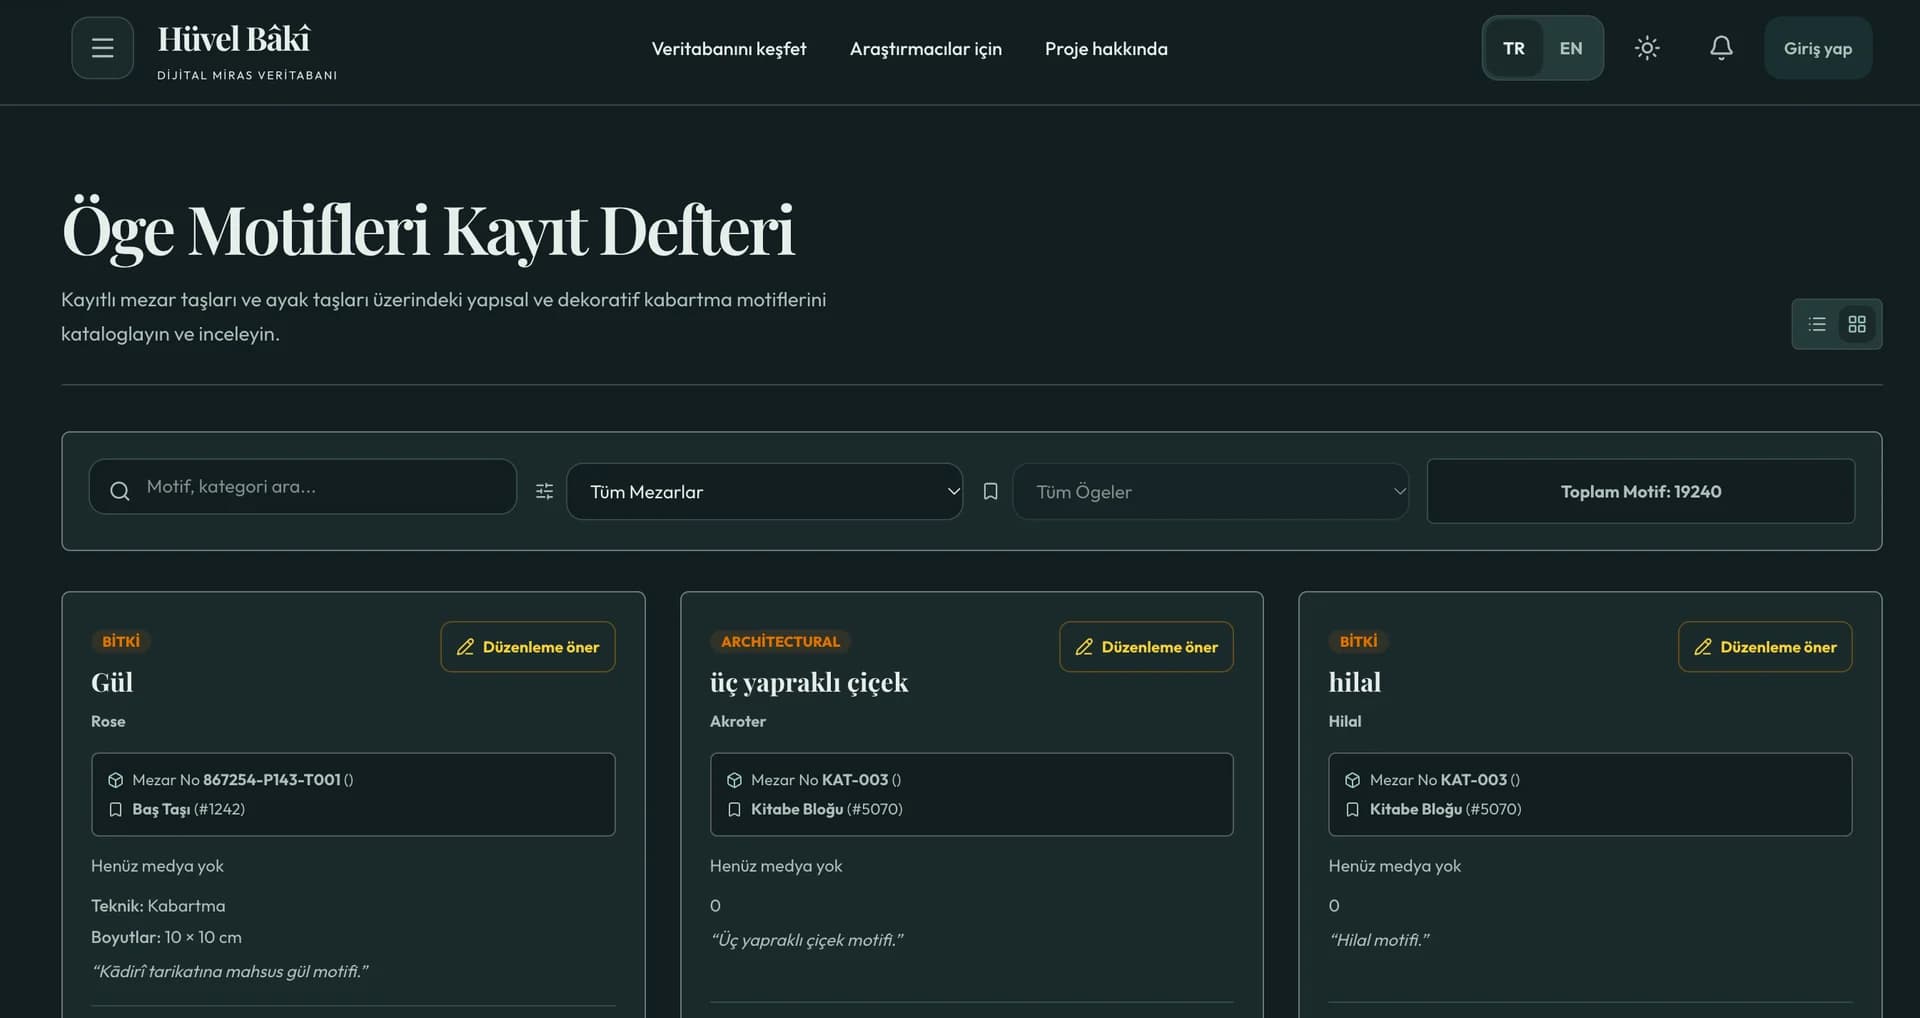The image size is (1920, 1018).
Task: Click the Toplam Motif: 19240 counter
Action: 1641,491
